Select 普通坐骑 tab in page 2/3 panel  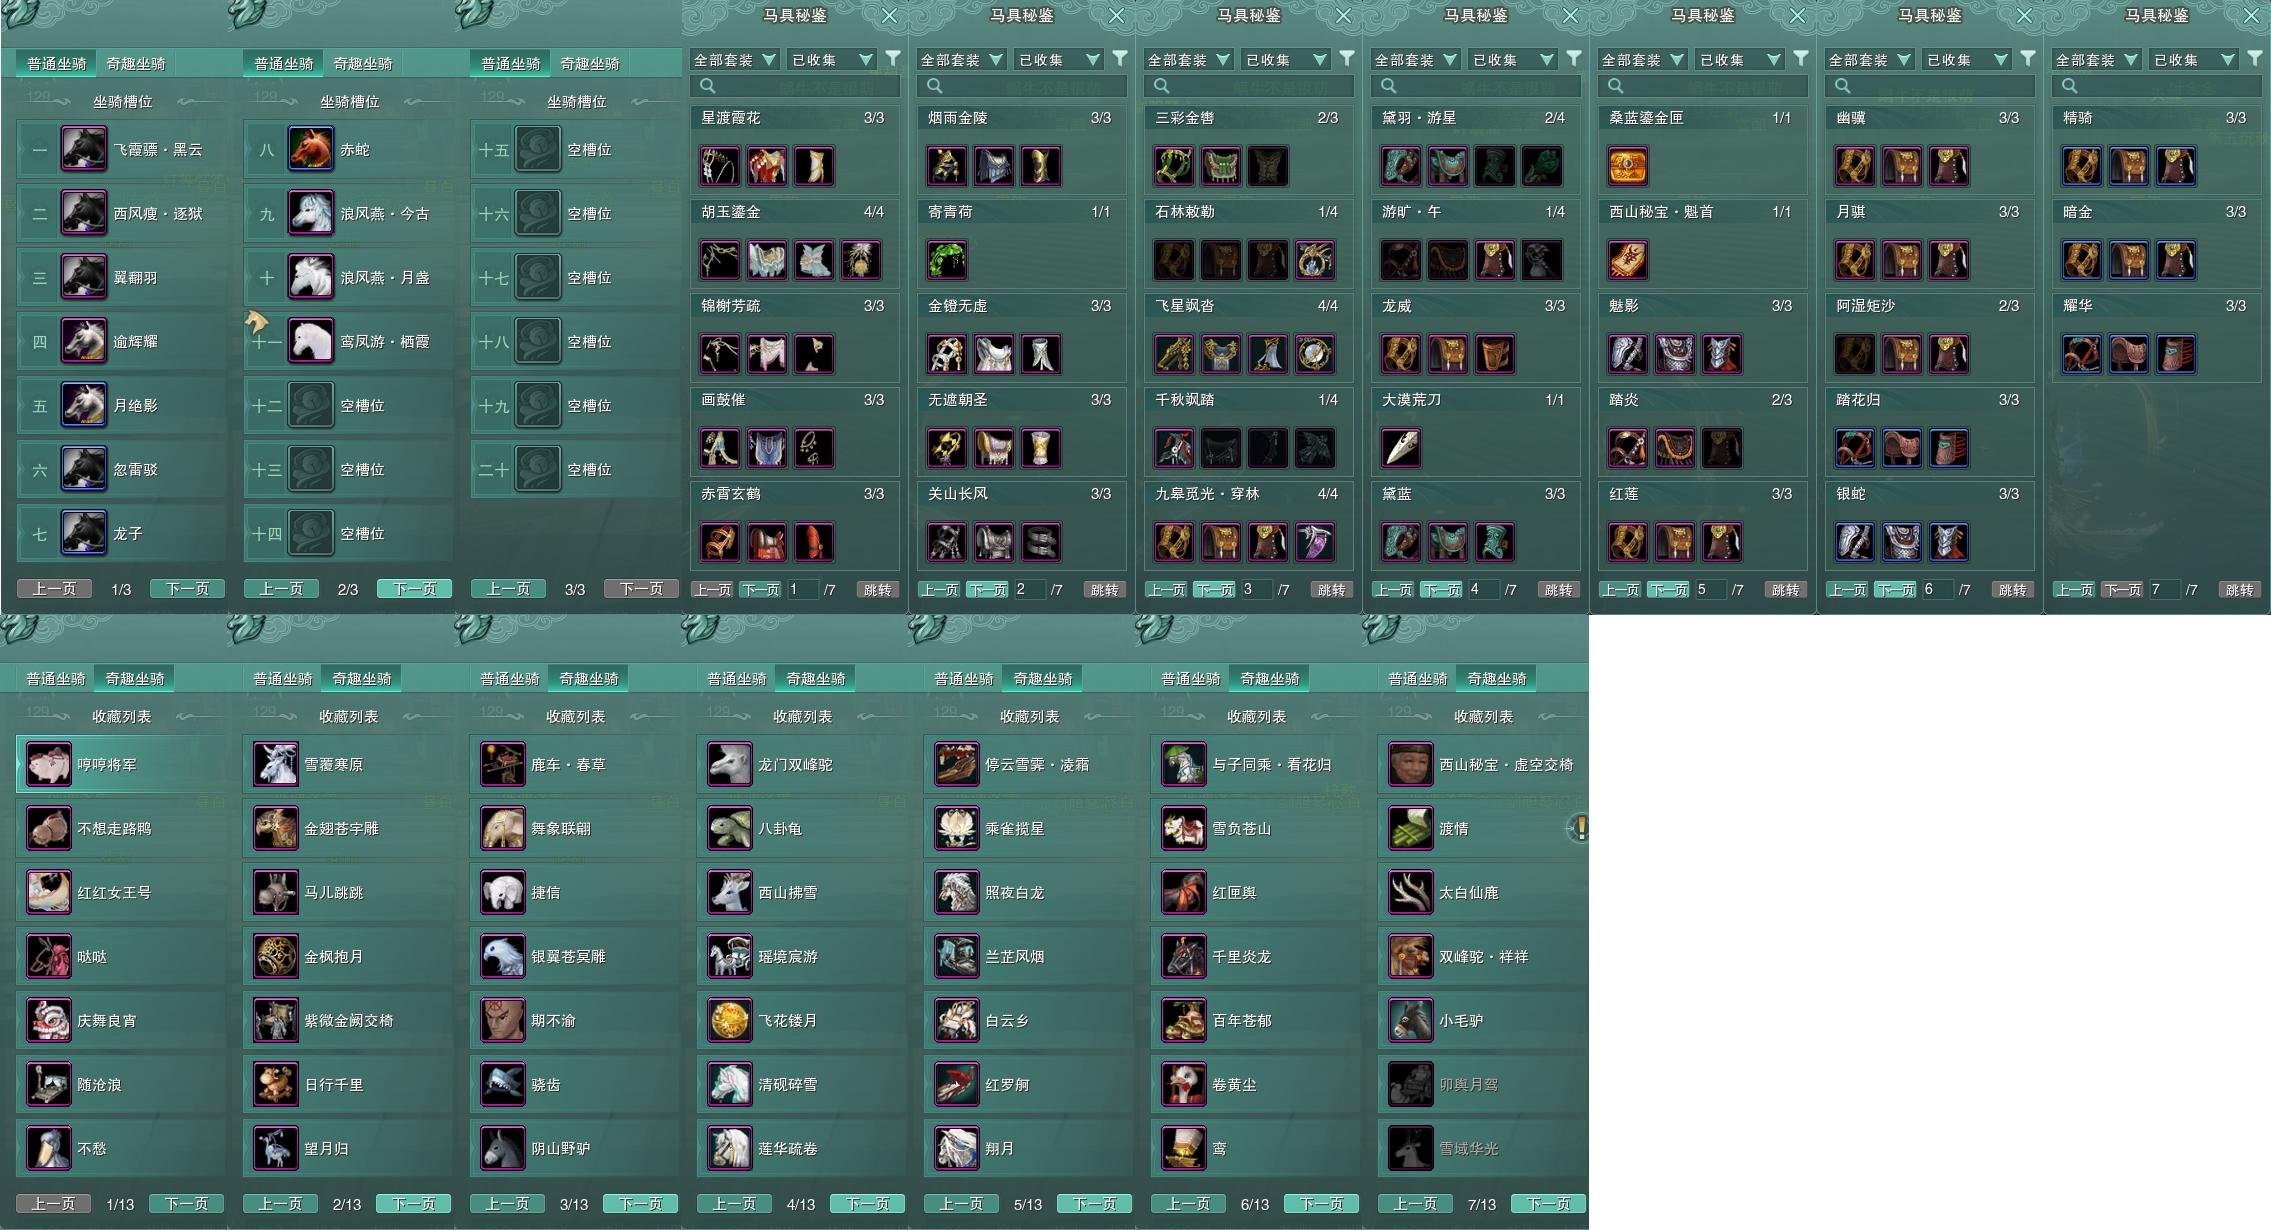284,63
